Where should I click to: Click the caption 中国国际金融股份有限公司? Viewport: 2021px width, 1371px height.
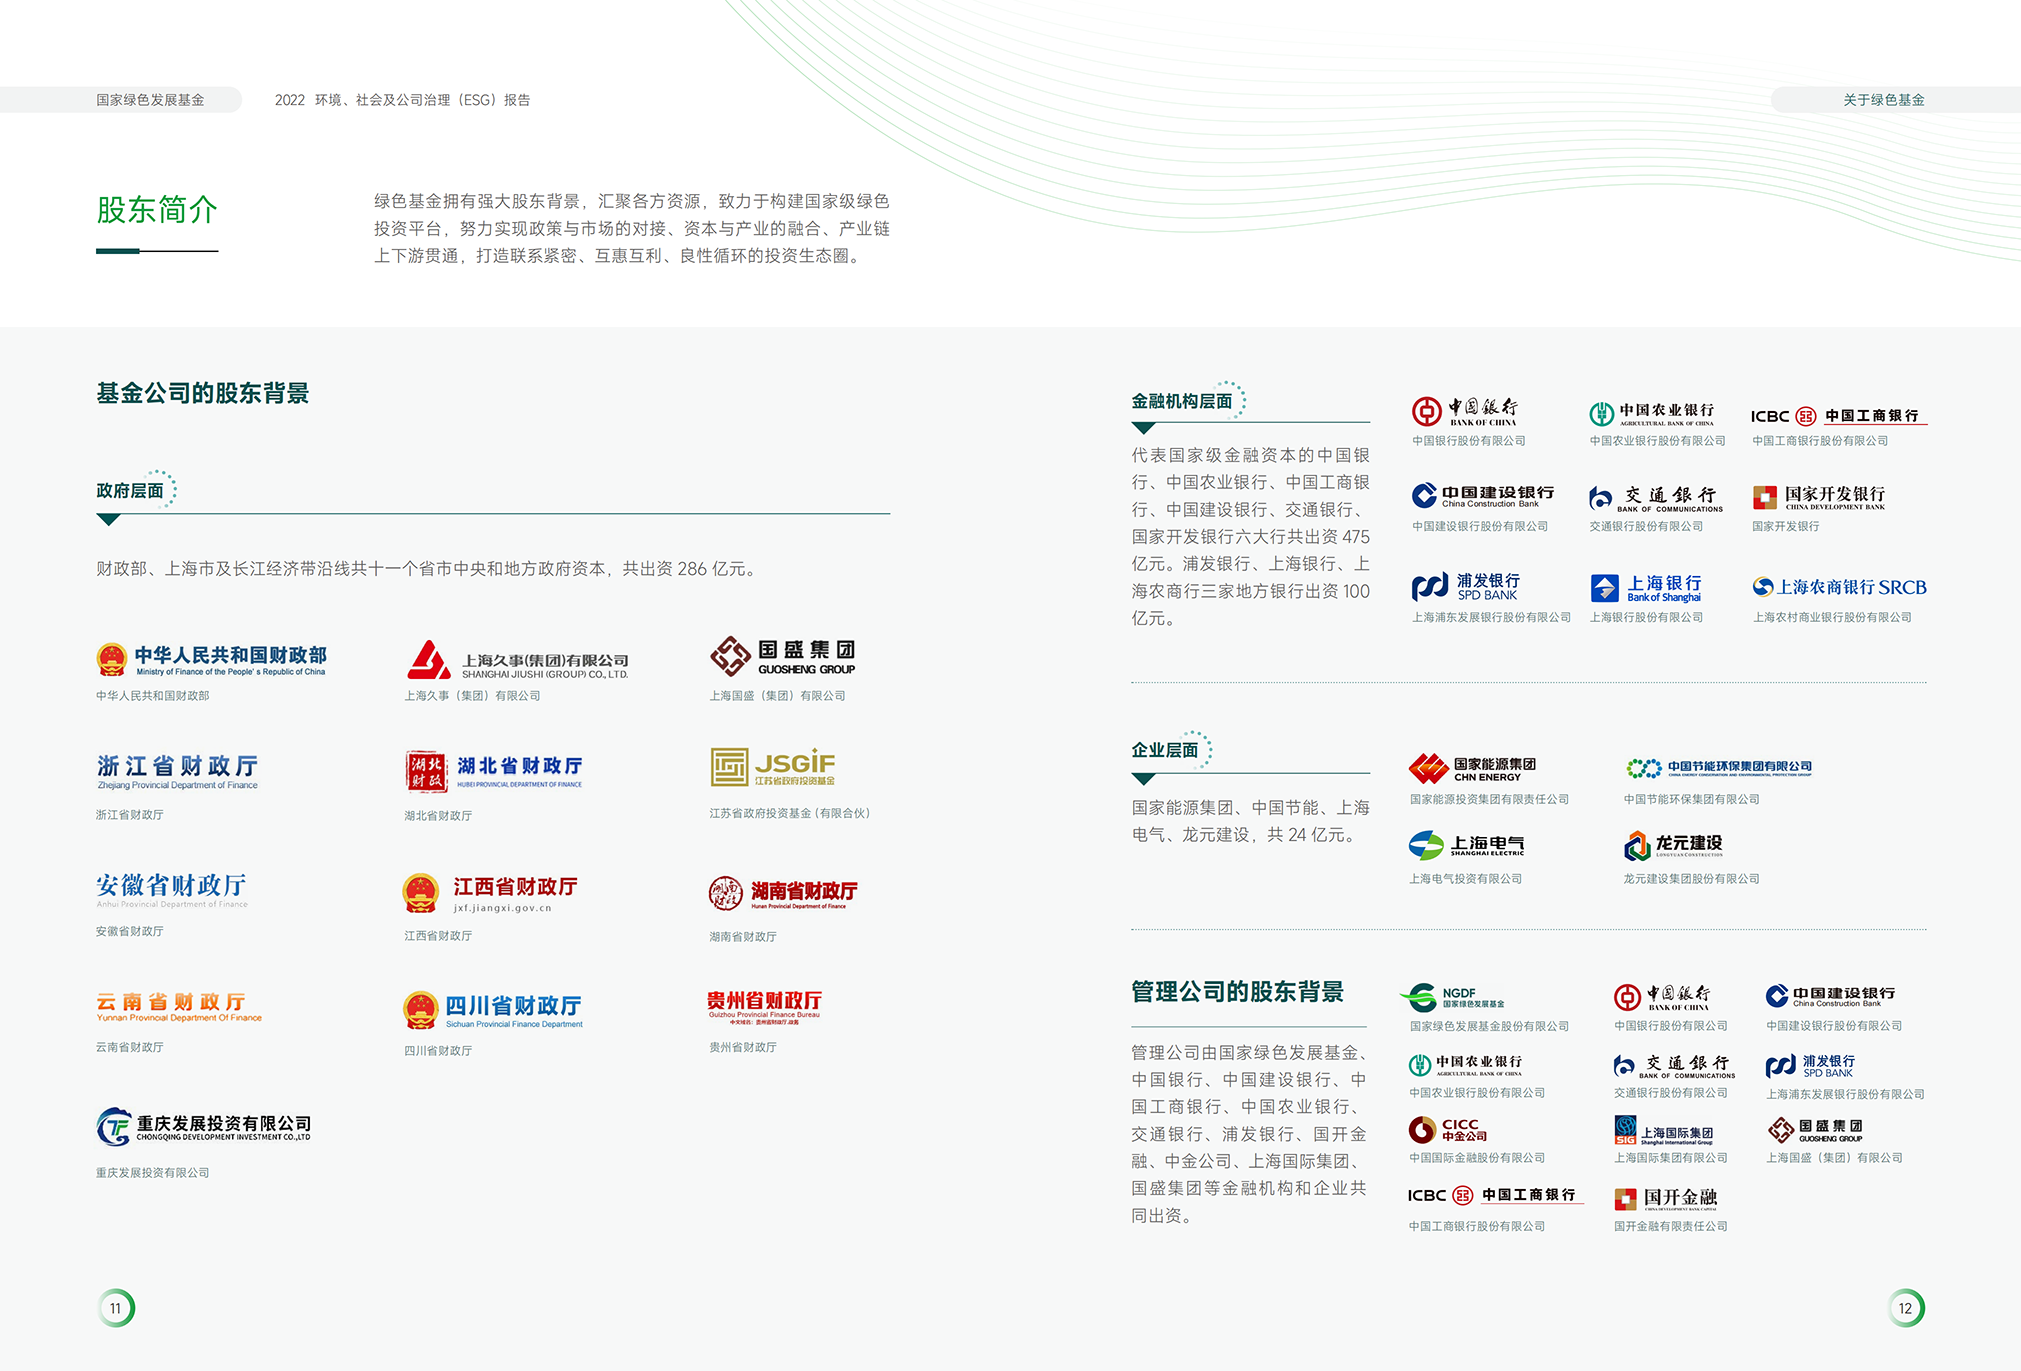coord(1477,1158)
